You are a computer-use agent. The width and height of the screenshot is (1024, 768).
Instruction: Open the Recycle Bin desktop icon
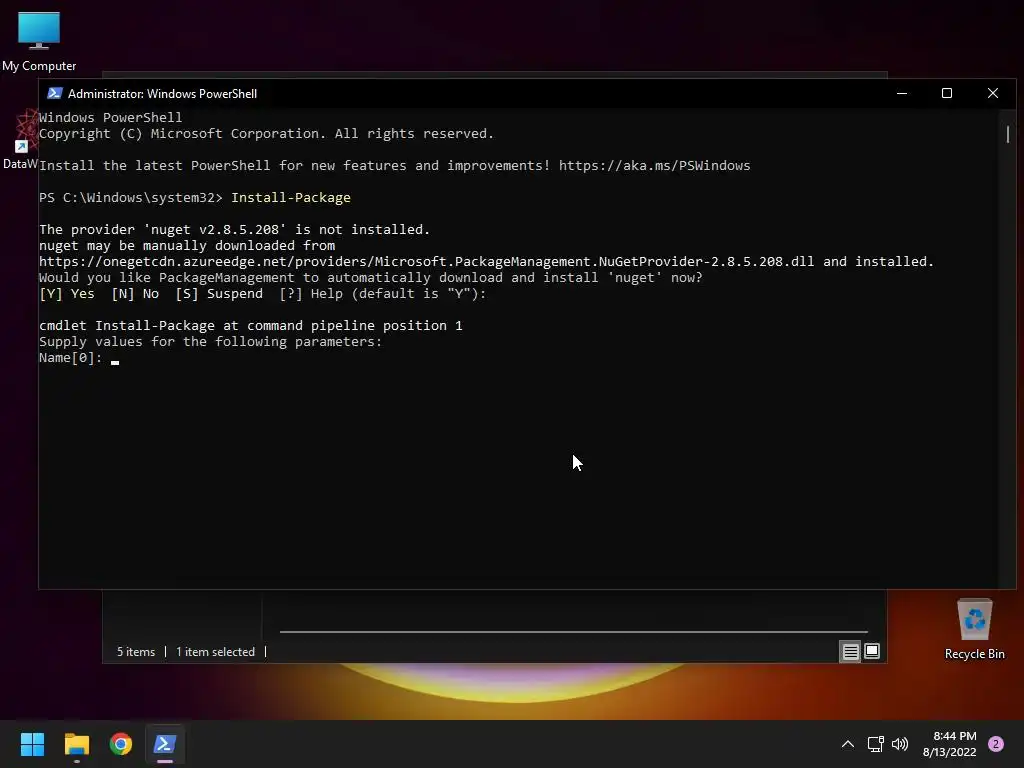(x=974, y=629)
